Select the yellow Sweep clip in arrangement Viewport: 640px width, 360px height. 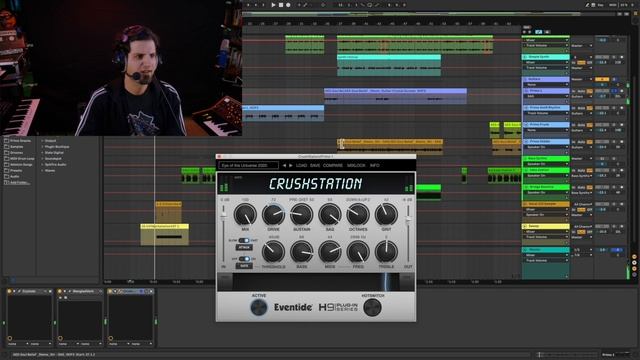(x=164, y=234)
